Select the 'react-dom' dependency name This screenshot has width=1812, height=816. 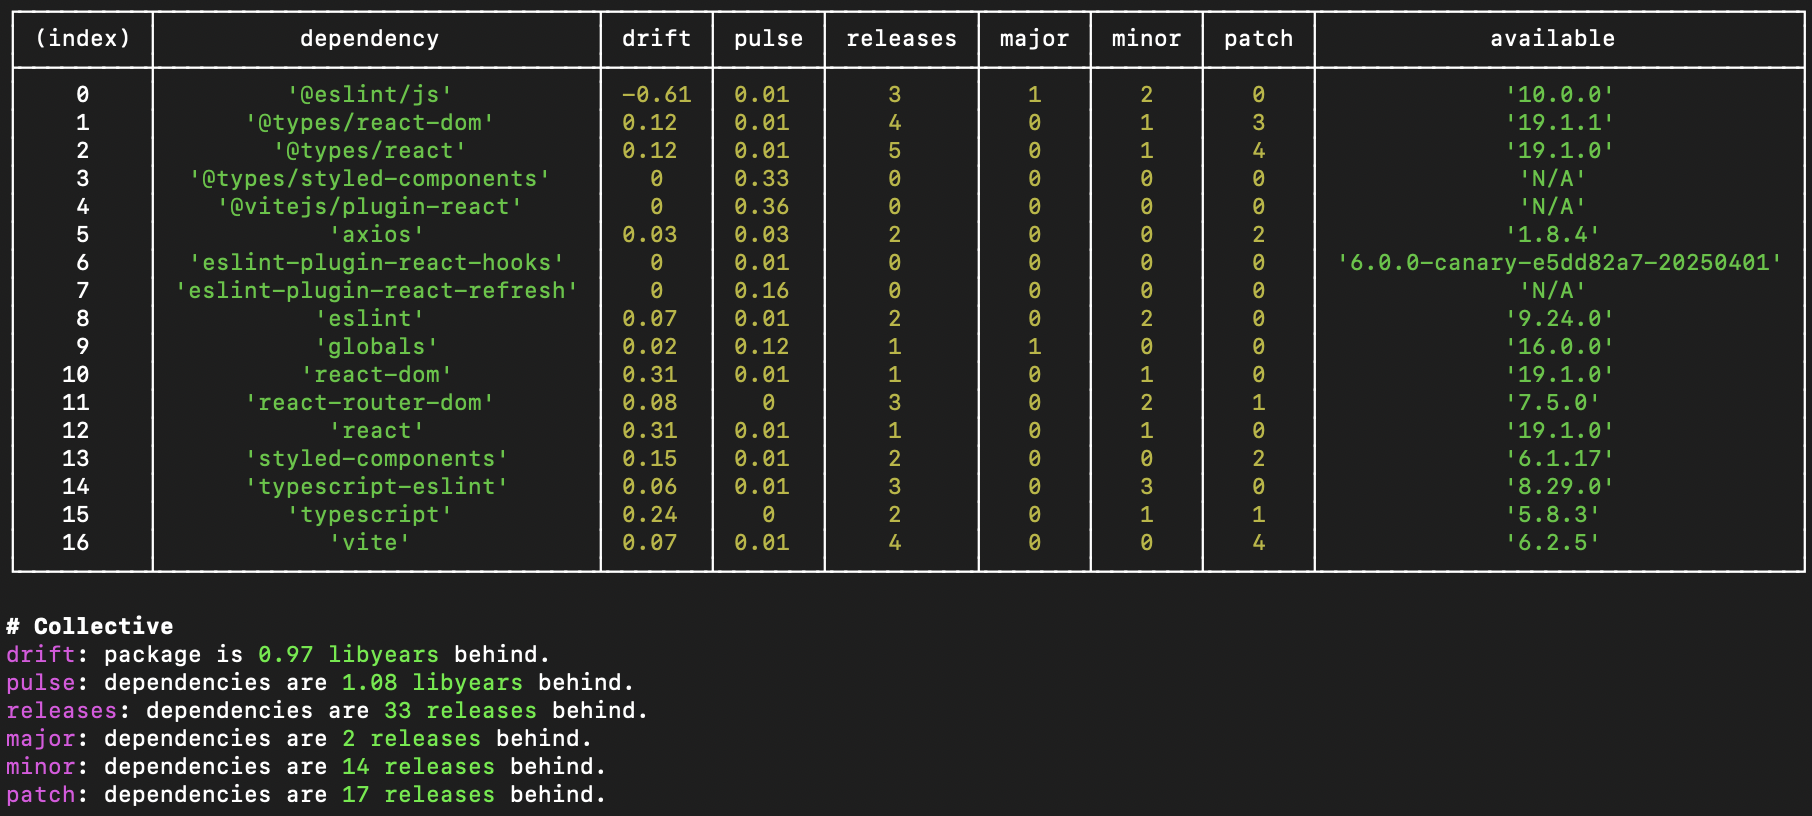pyautogui.click(x=377, y=375)
